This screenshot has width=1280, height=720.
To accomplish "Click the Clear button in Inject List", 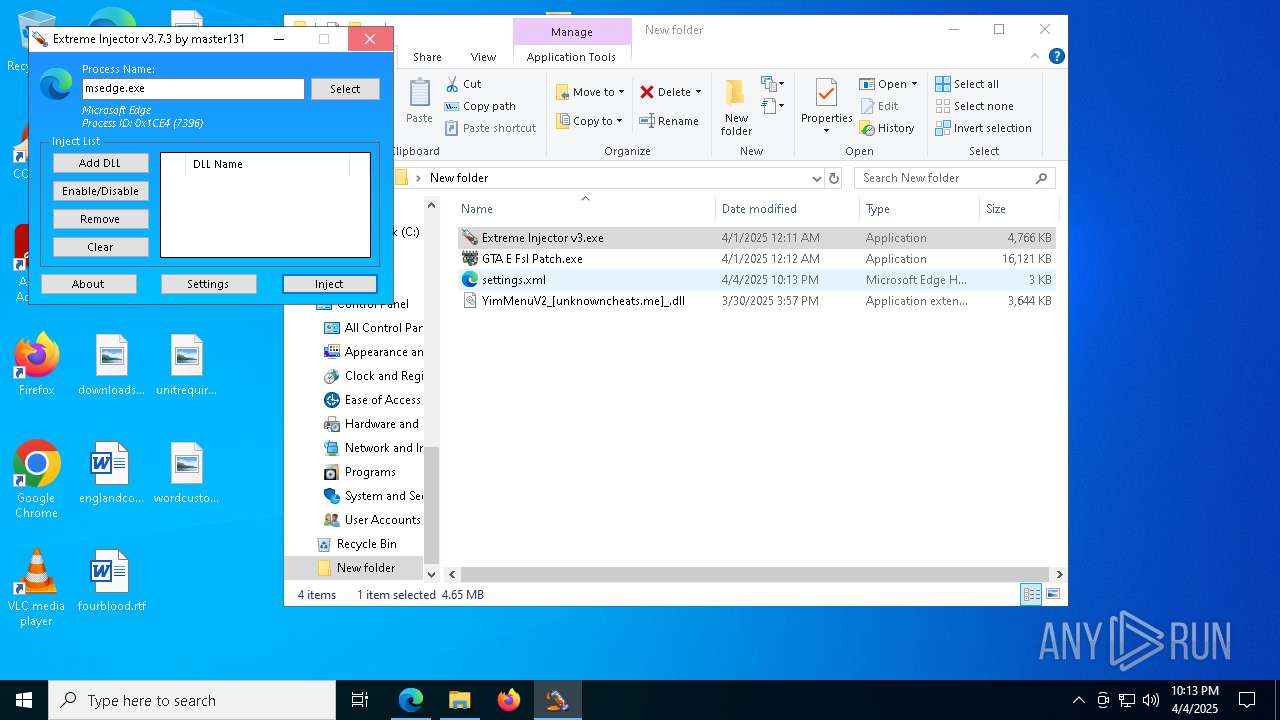I will 100,247.
